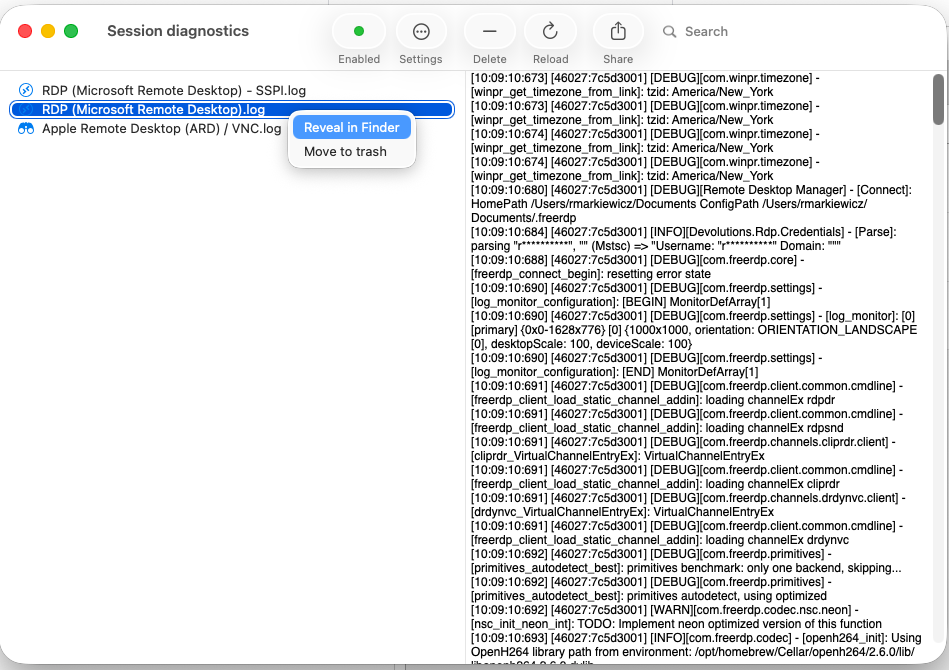The width and height of the screenshot is (949, 670).
Task: Click log line mentioning openh264_init
Action: pos(696,645)
